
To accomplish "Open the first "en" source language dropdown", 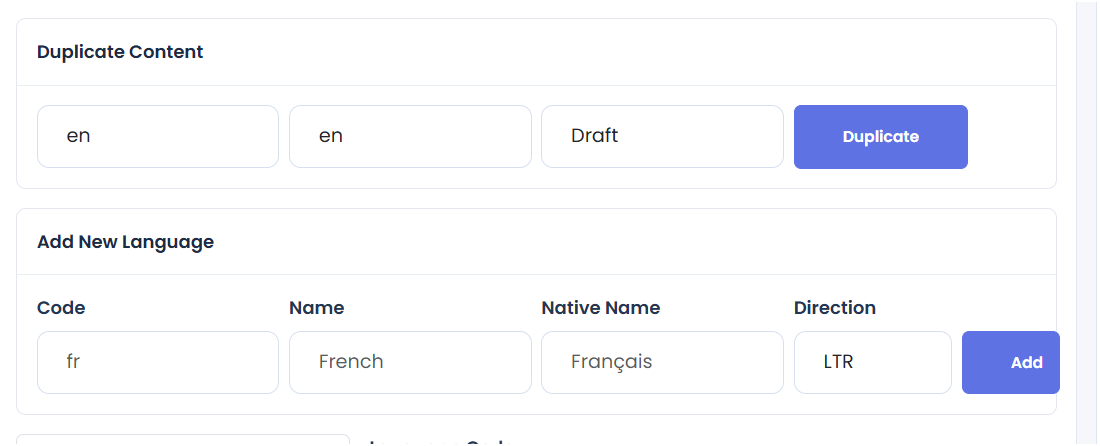I will tap(158, 137).
